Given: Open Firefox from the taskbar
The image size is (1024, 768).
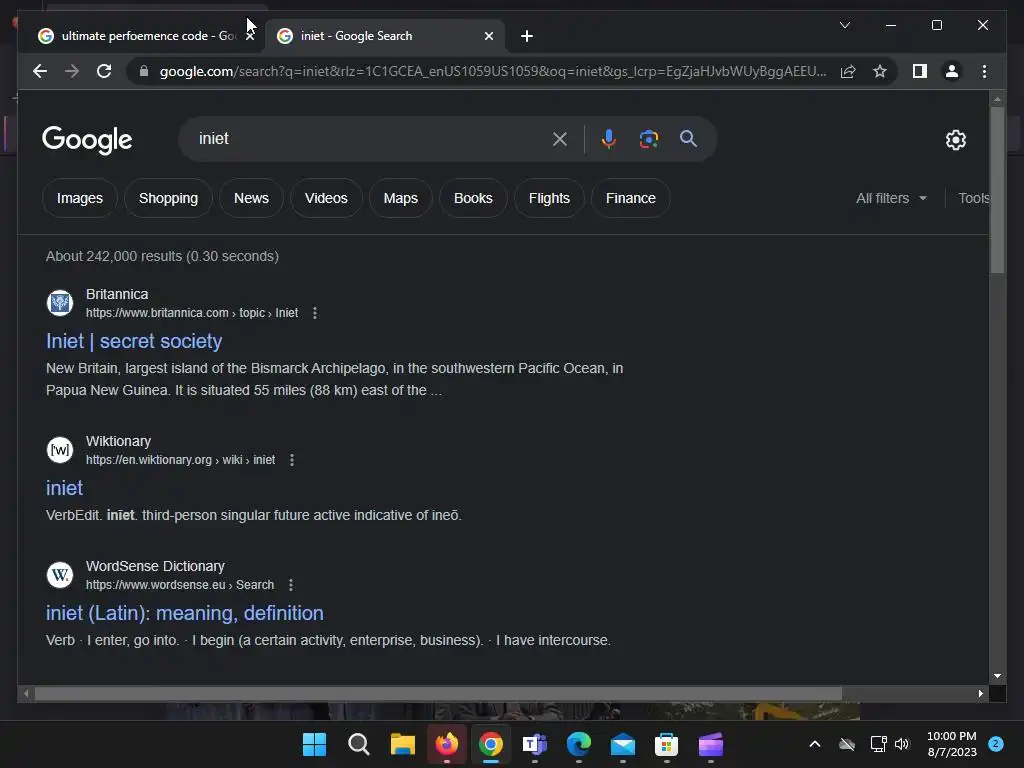Looking at the screenshot, I should point(447,744).
